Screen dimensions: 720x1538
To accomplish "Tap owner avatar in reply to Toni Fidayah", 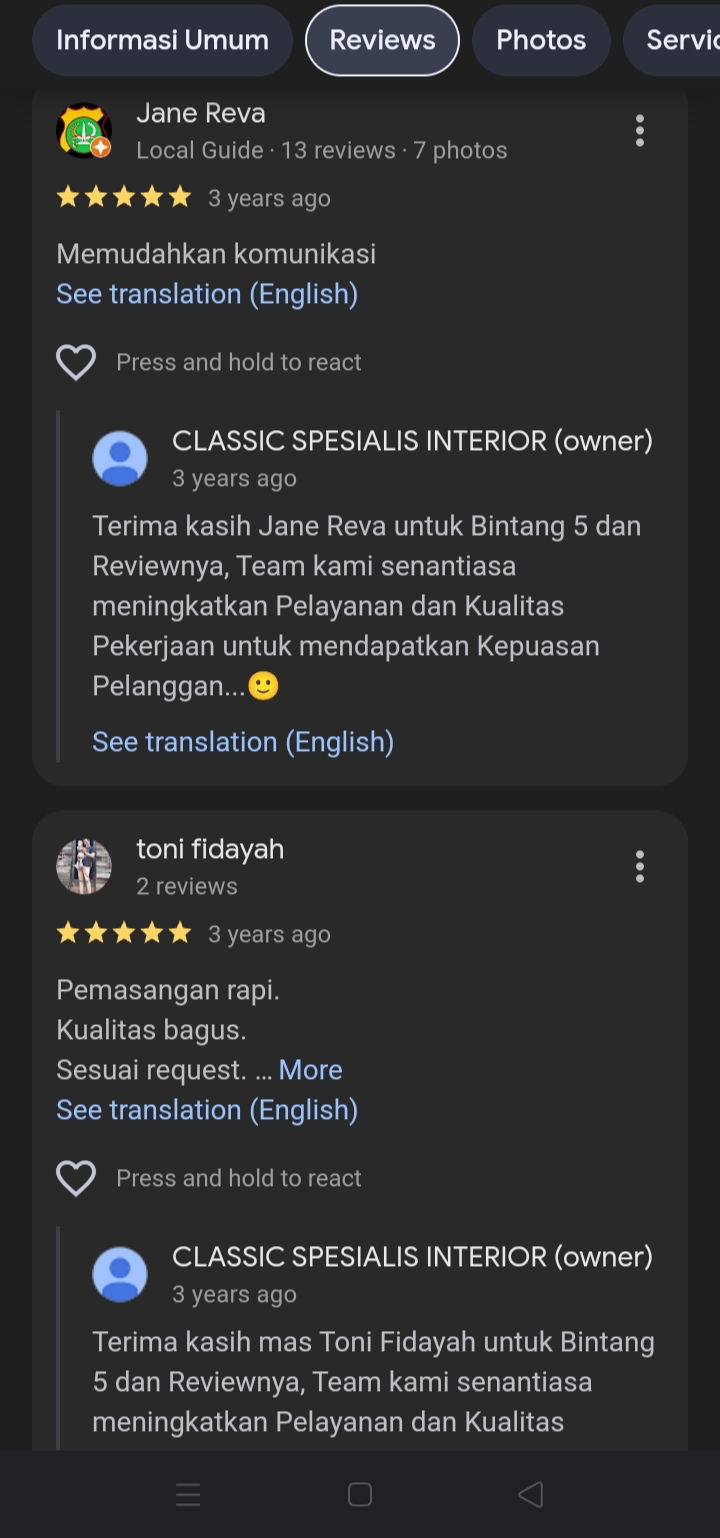I will coord(120,1275).
